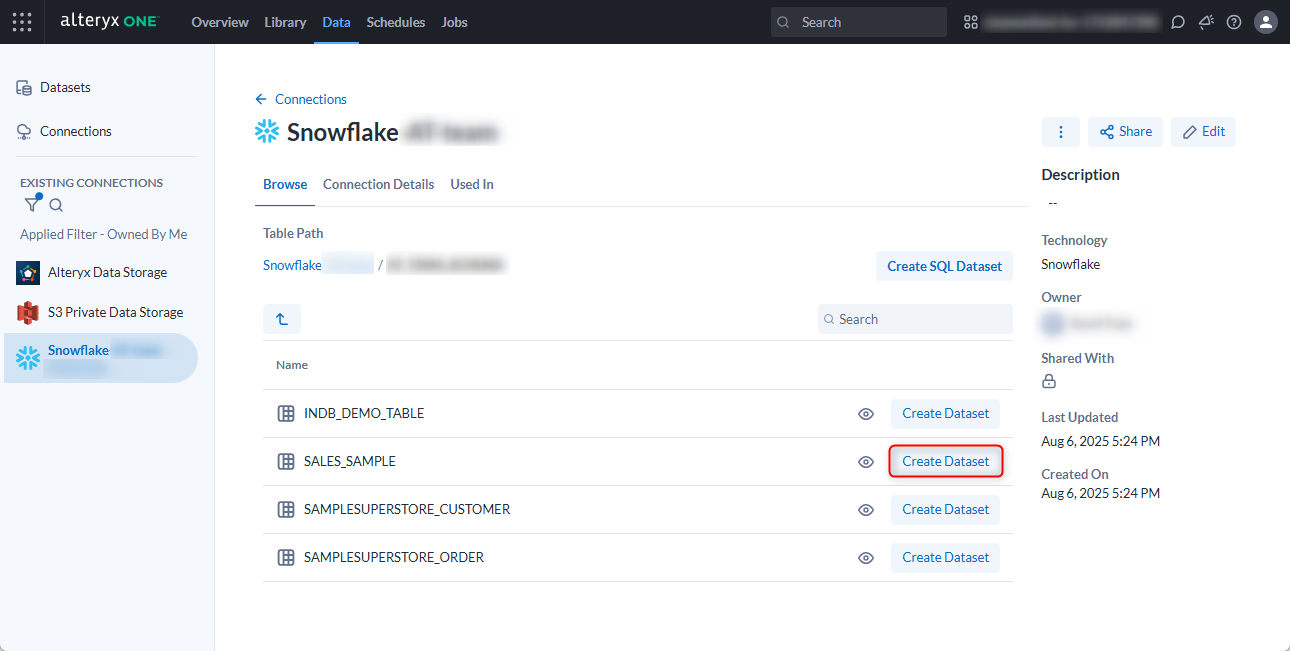Create Dataset for INDB_DEMO_TABLE

point(945,414)
